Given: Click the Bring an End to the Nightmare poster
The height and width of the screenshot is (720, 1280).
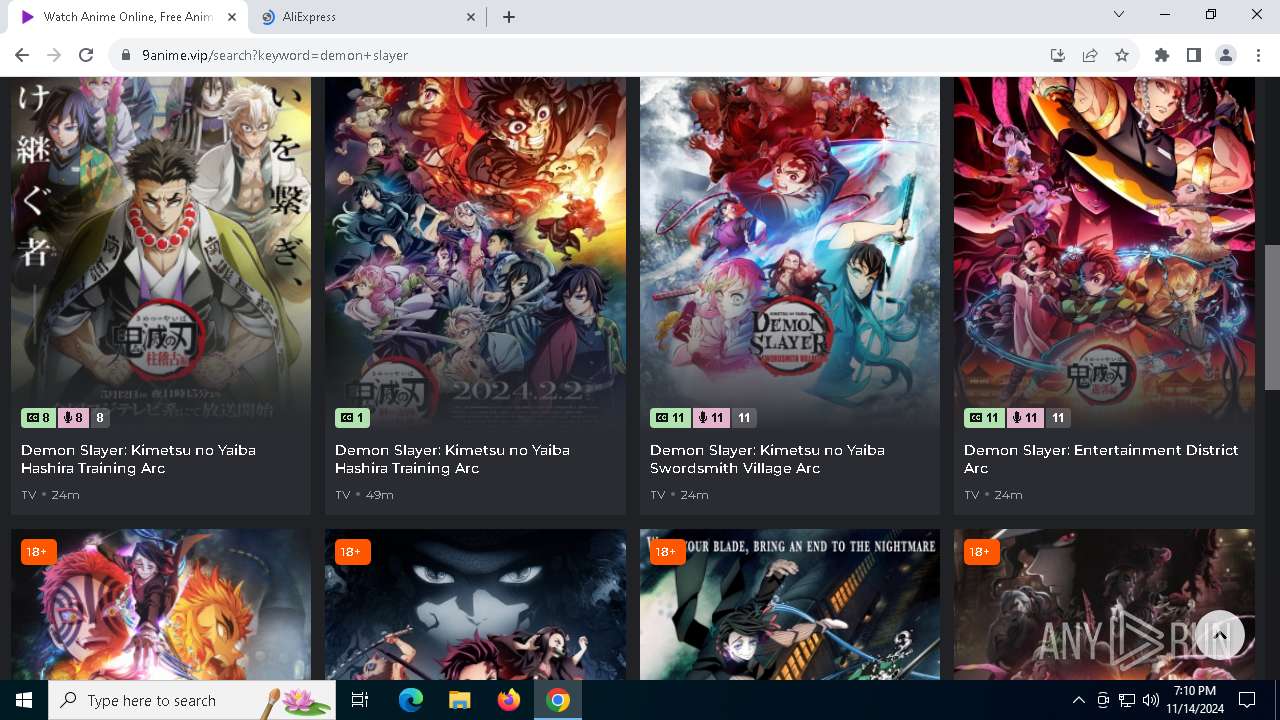Looking at the screenshot, I should (x=790, y=605).
